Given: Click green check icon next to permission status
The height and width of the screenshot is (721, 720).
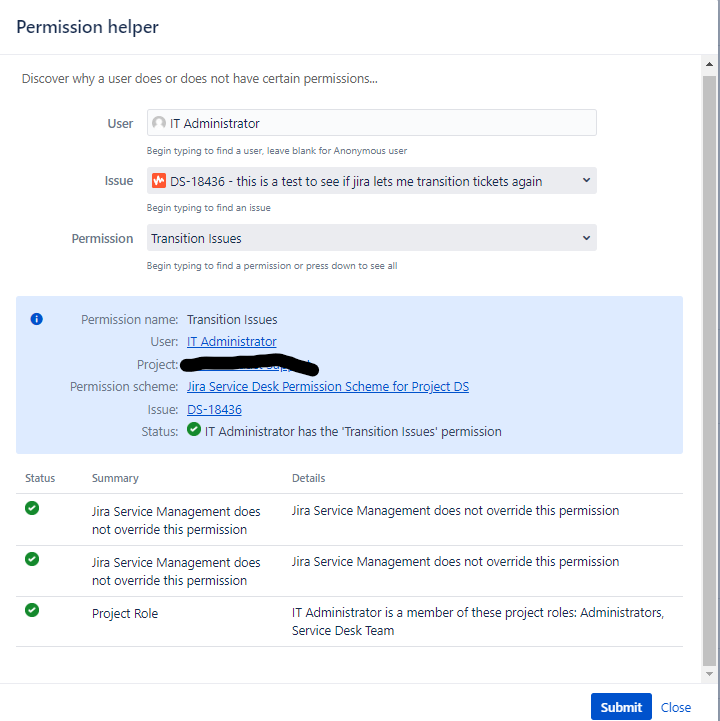Looking at the screenshot, I should coord(194,429).
